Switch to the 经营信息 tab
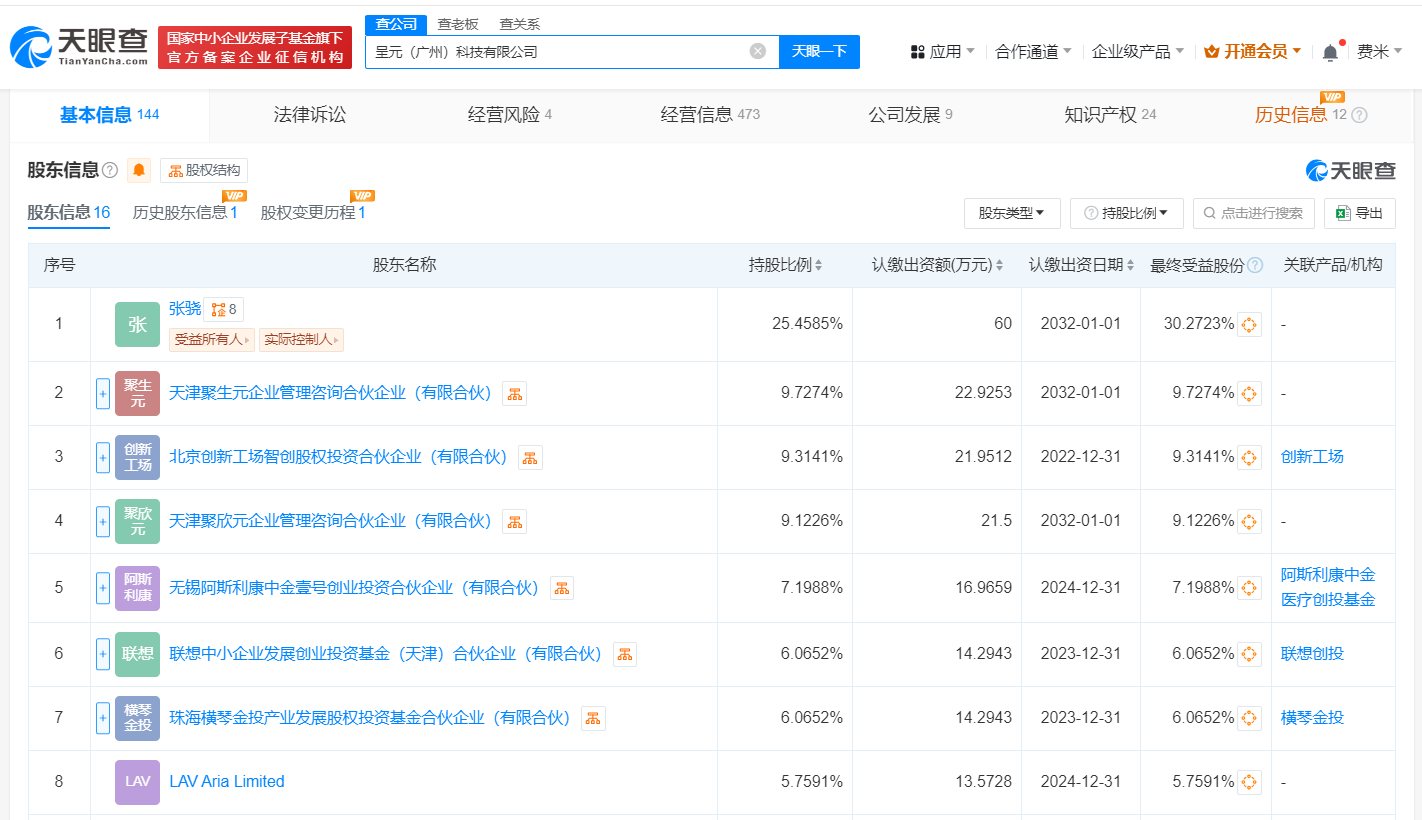 click(710, 115)
